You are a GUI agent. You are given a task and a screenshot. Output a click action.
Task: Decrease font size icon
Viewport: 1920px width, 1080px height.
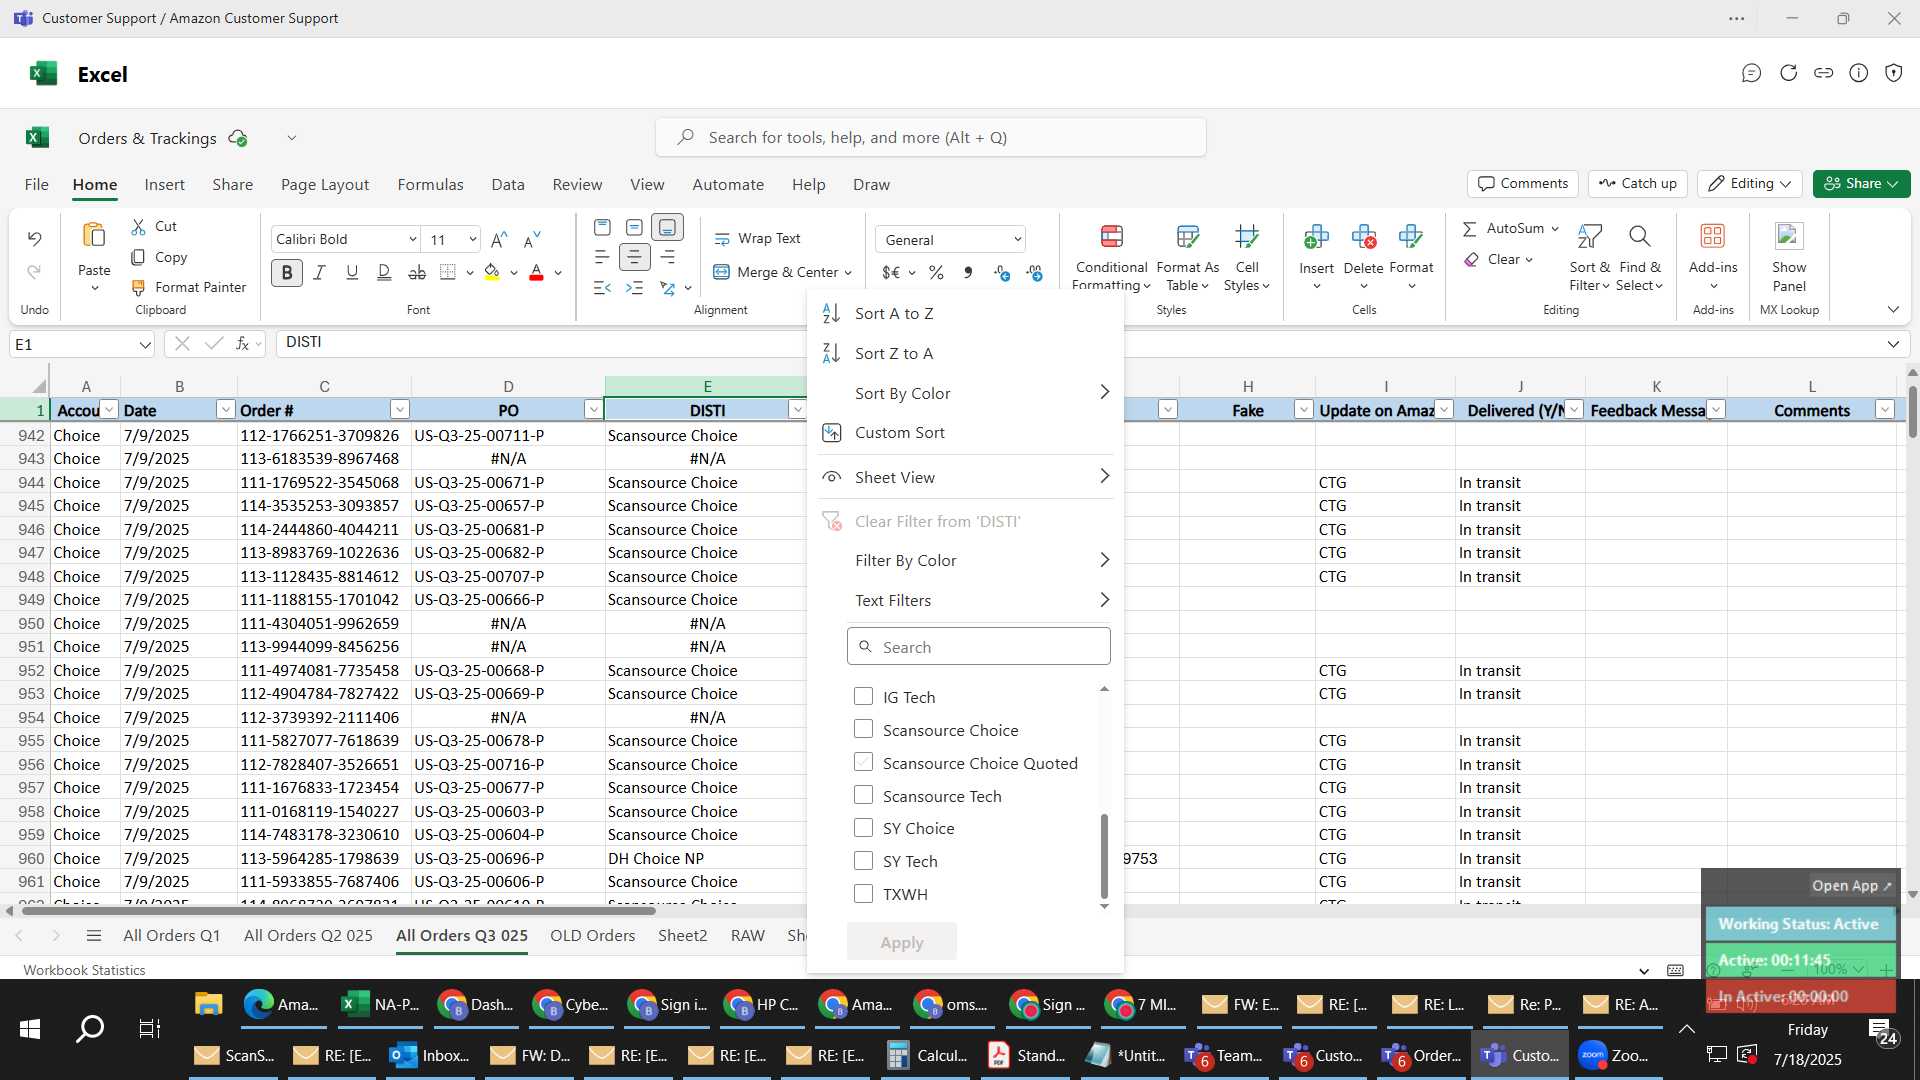(x=532, y=239)
